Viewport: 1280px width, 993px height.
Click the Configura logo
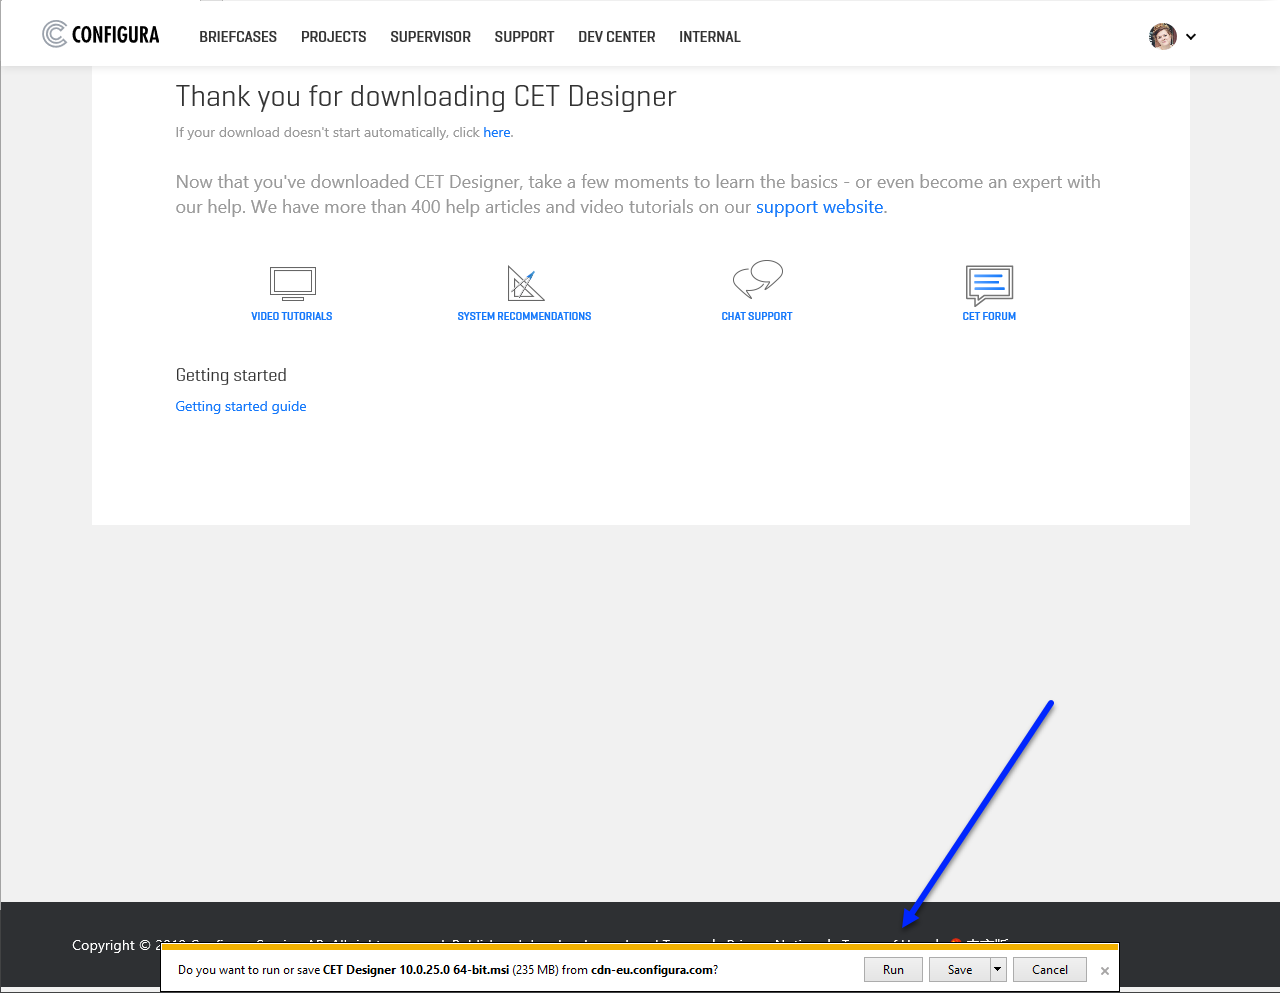coord(101,35)
